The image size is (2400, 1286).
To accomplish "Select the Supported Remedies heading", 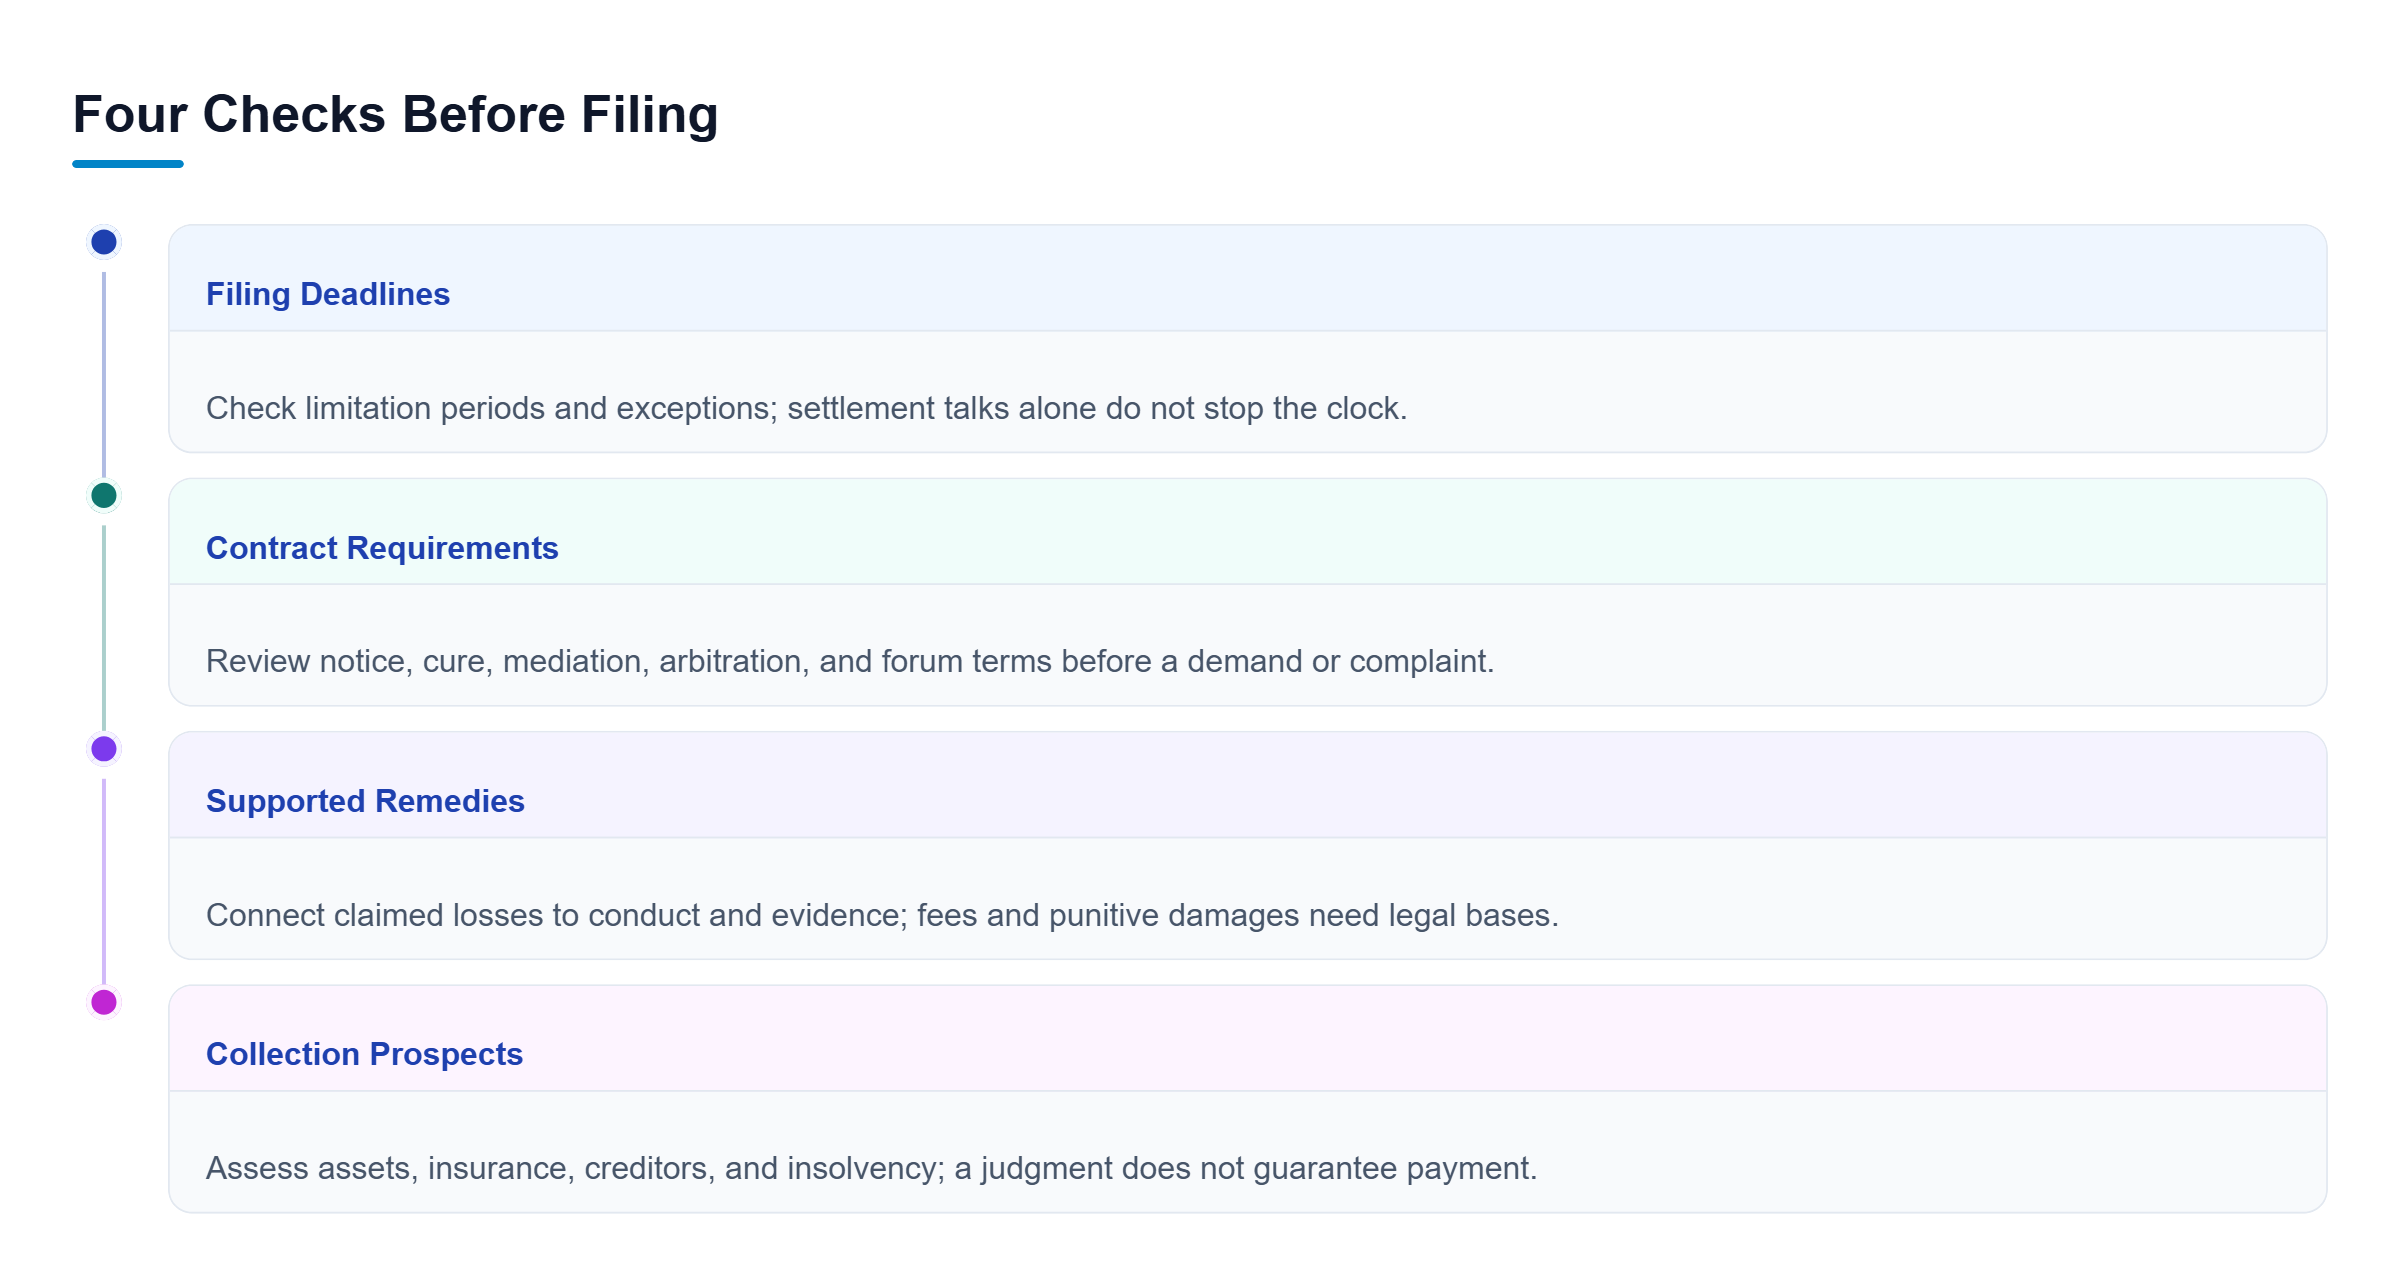I will [x=365, y=801].
